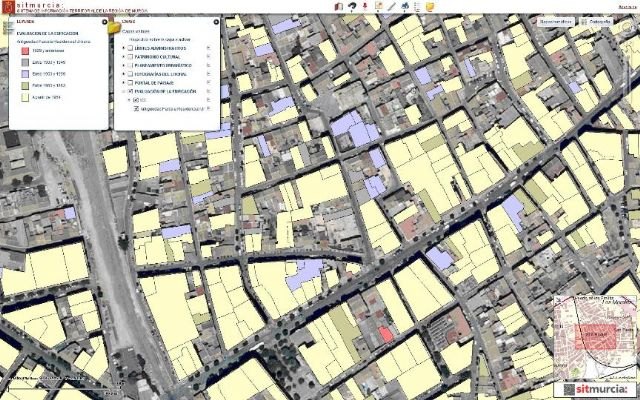Collapse the Evaluación de la Edificación group
This screenshot has height=400, width=640.
tap(124, 91)
